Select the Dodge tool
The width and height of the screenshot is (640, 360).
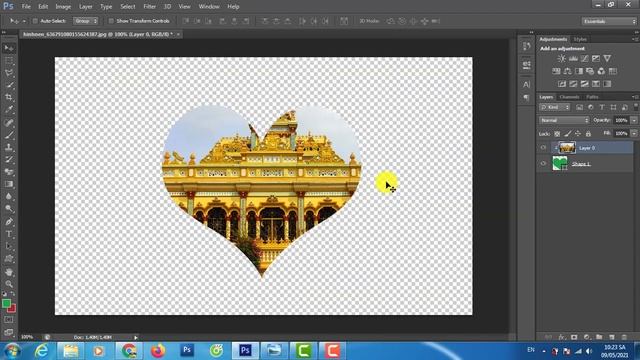click(x=9, y=209)
